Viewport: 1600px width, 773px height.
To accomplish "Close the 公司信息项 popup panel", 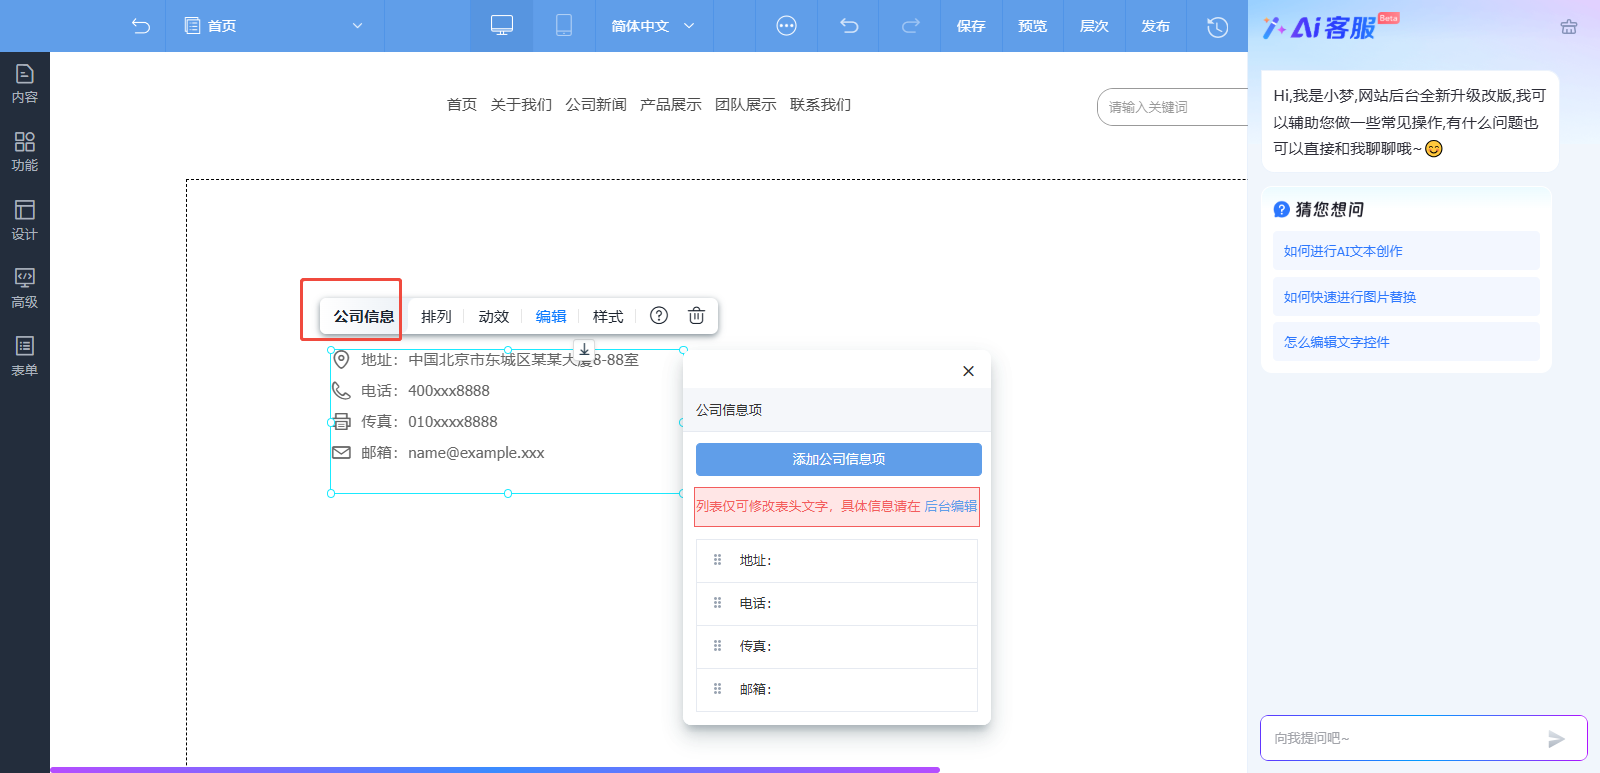I will (x=968, y=371).
